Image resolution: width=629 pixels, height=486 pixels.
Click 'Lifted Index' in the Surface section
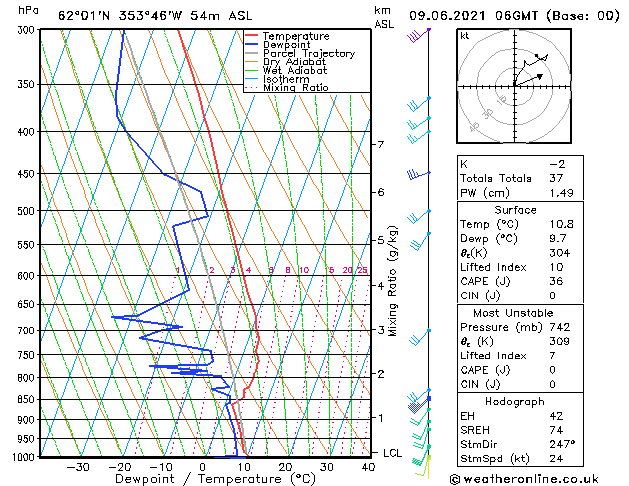click(493, 267)
